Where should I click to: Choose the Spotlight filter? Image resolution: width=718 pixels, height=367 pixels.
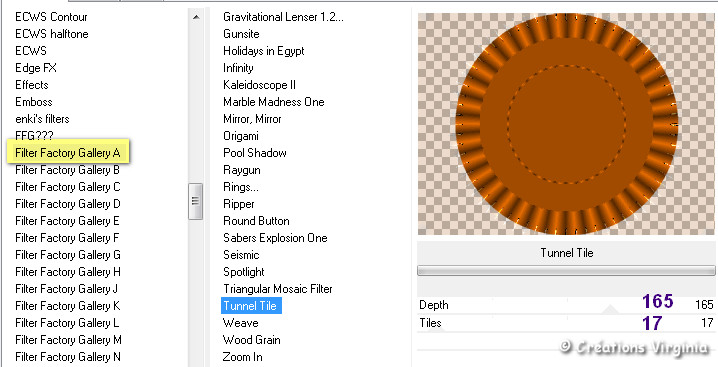(244, 272)
